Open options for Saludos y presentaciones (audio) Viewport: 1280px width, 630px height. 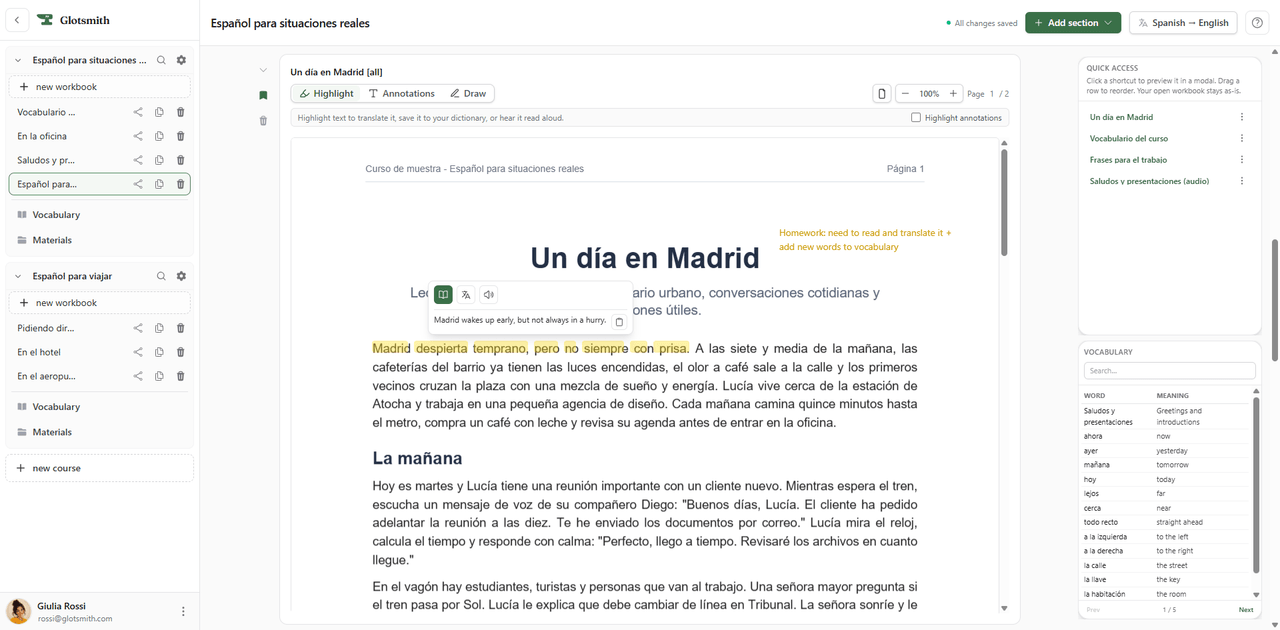point(1242,181)
